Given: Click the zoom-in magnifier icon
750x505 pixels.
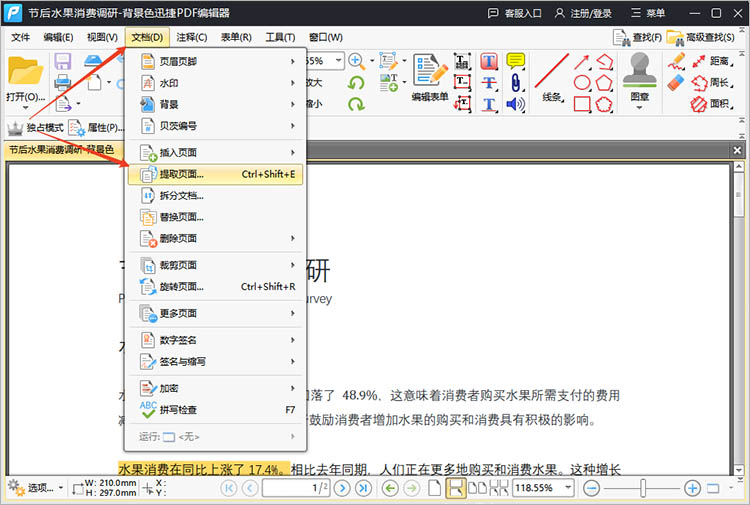Looking at the screenshot, I should [356, 61].
